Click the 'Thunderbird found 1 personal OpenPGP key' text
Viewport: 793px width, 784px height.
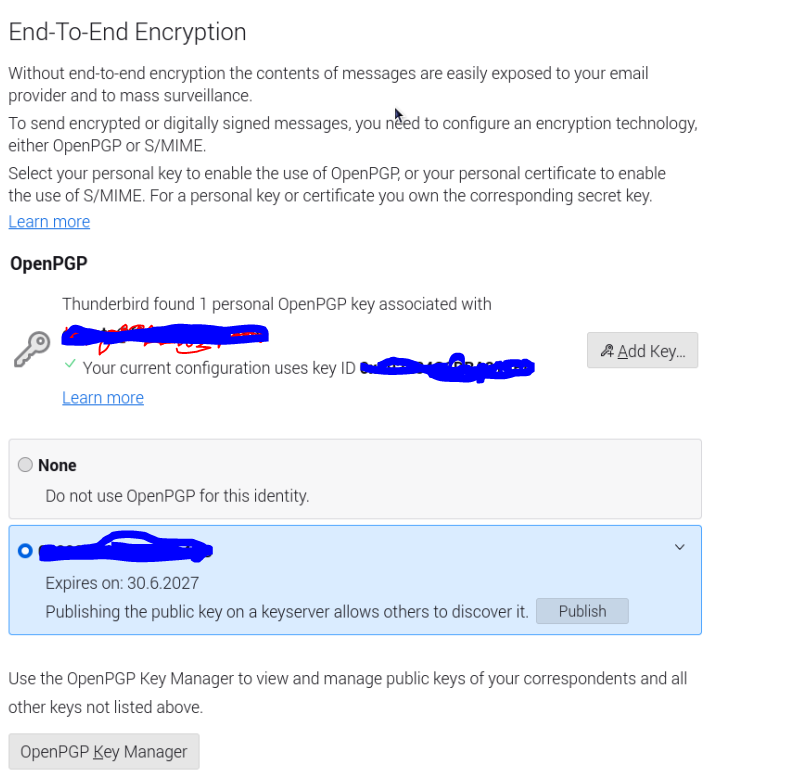click(276, 304)
